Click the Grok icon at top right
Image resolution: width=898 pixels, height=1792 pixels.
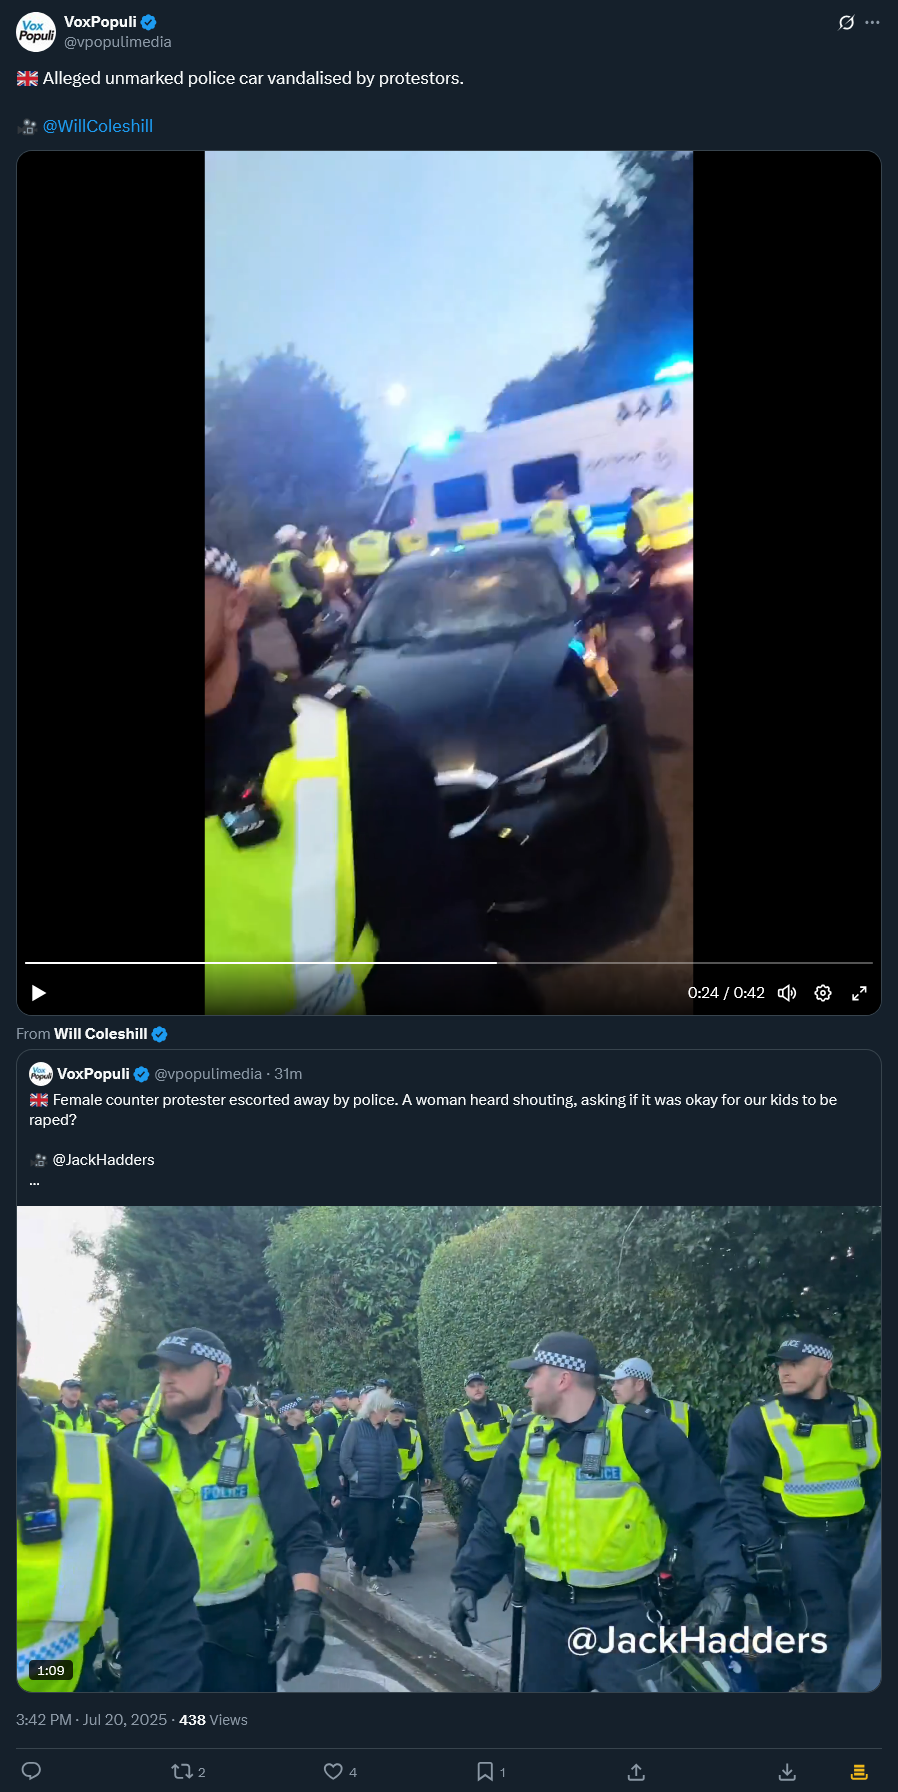click(x=846, y=22)
